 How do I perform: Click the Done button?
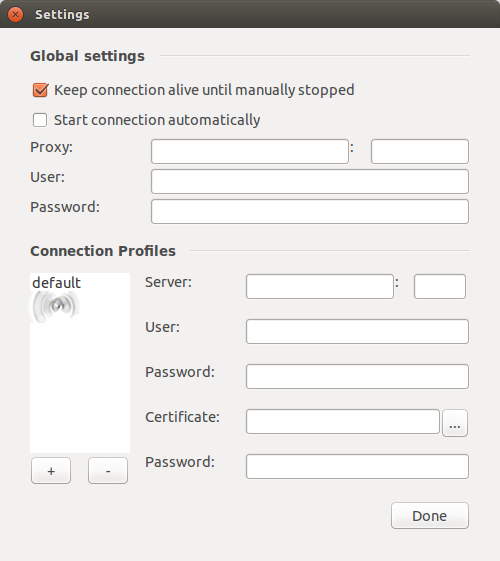click(x=430, y=516)
